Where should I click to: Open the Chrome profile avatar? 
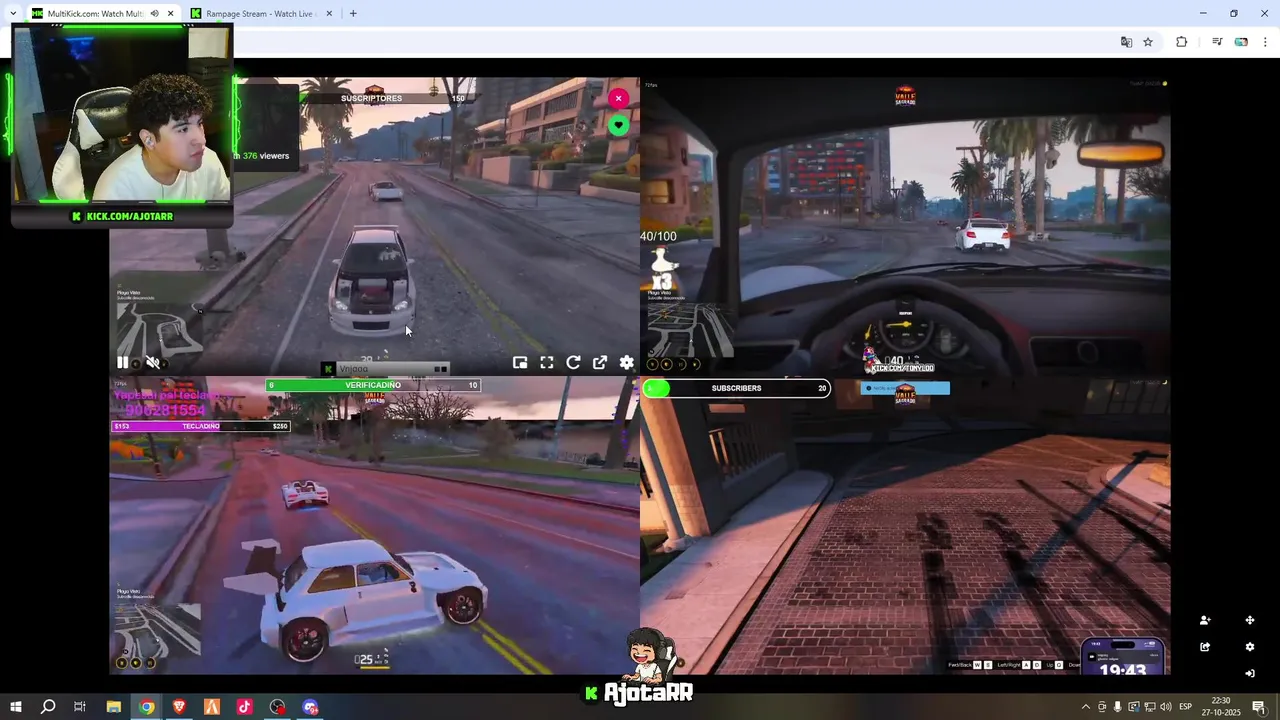1241,42
